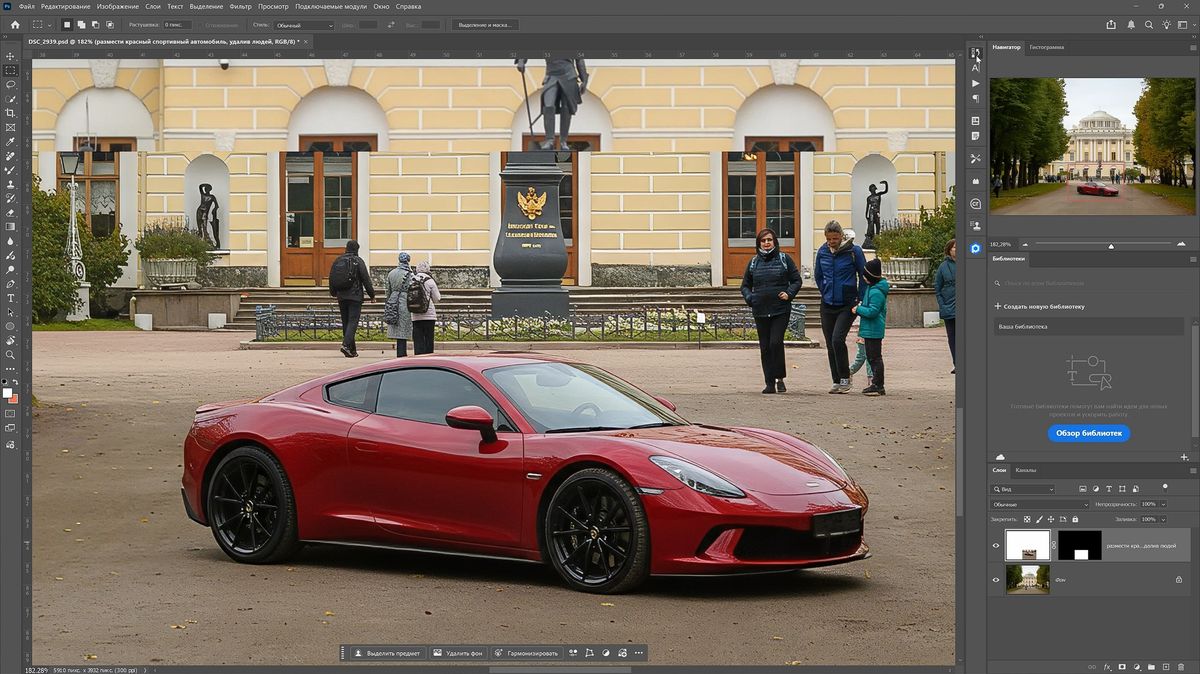Click the Обзор библиотек button
The image size is (1200, 674).
click(1092, 432)
